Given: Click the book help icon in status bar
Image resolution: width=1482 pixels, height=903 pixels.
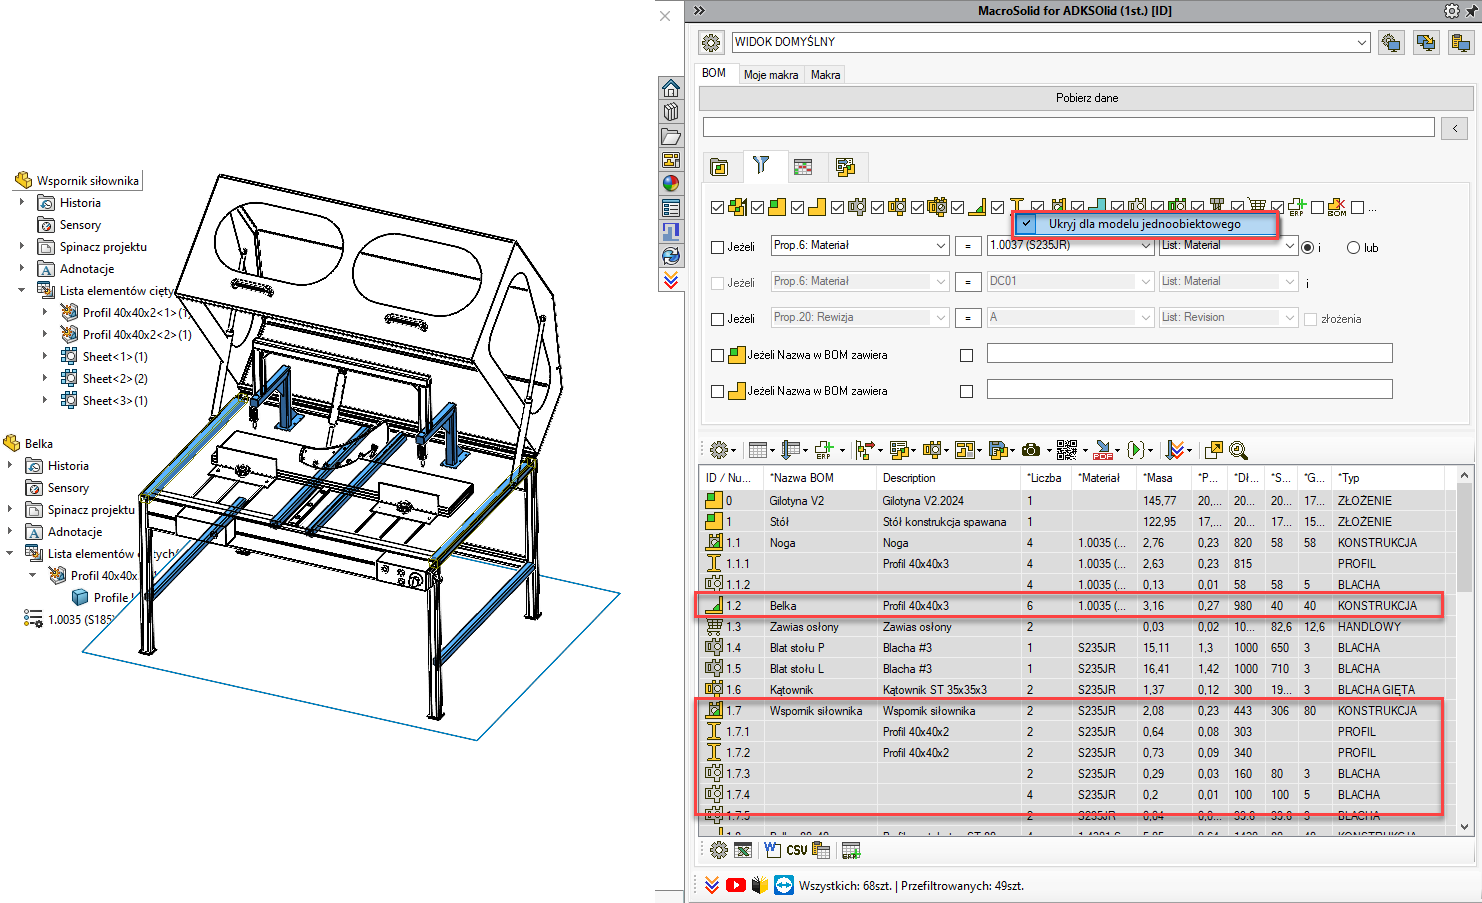Looking at the screenshot, I should click(760, 885).
